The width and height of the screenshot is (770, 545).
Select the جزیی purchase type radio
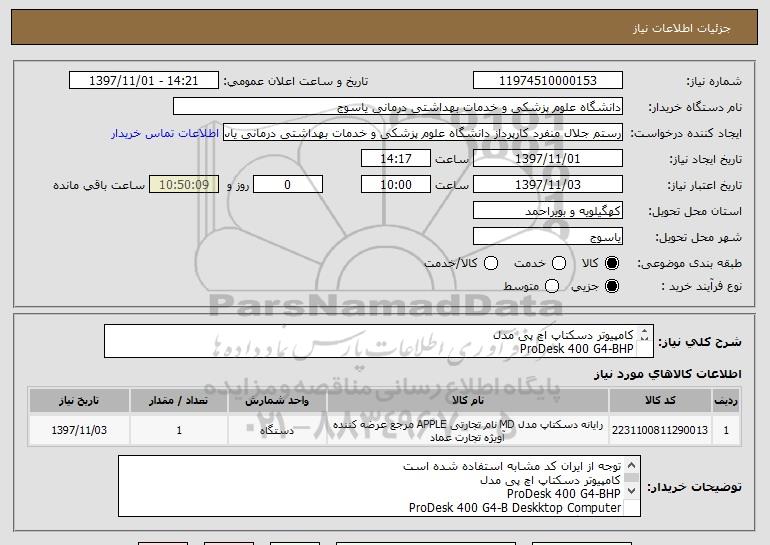[612, 286]
